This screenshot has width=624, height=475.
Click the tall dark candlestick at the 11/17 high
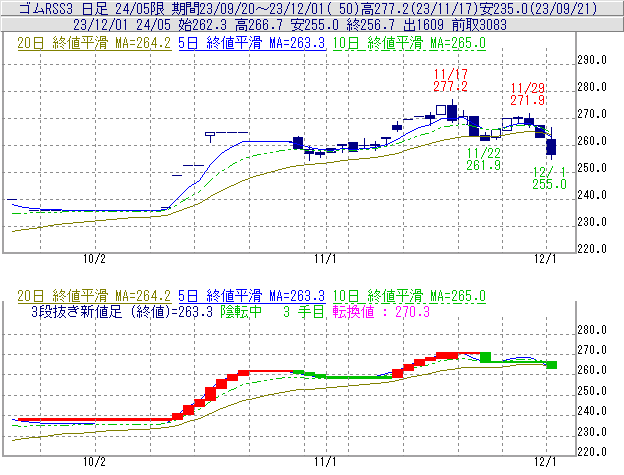452,112
